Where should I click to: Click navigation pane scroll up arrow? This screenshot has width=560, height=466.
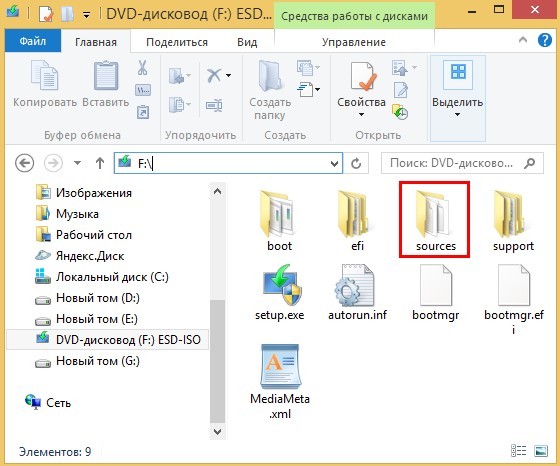tap(217, 191)
